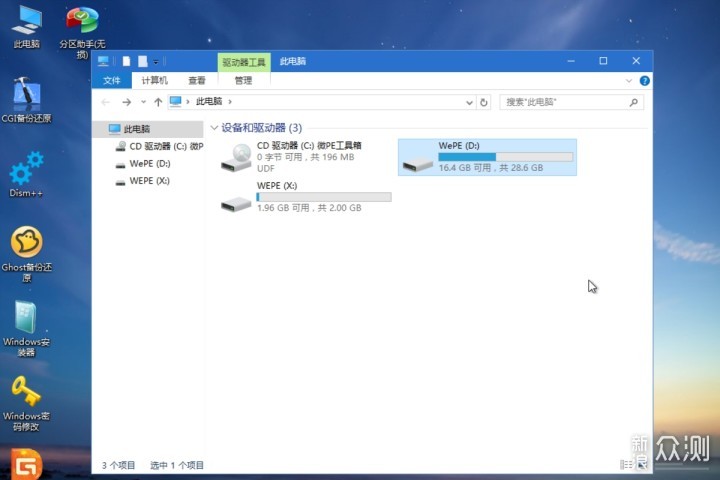720x480 pixels.
Task: Refresh the 此电脑 view
Action: click(x=484, y=102)
